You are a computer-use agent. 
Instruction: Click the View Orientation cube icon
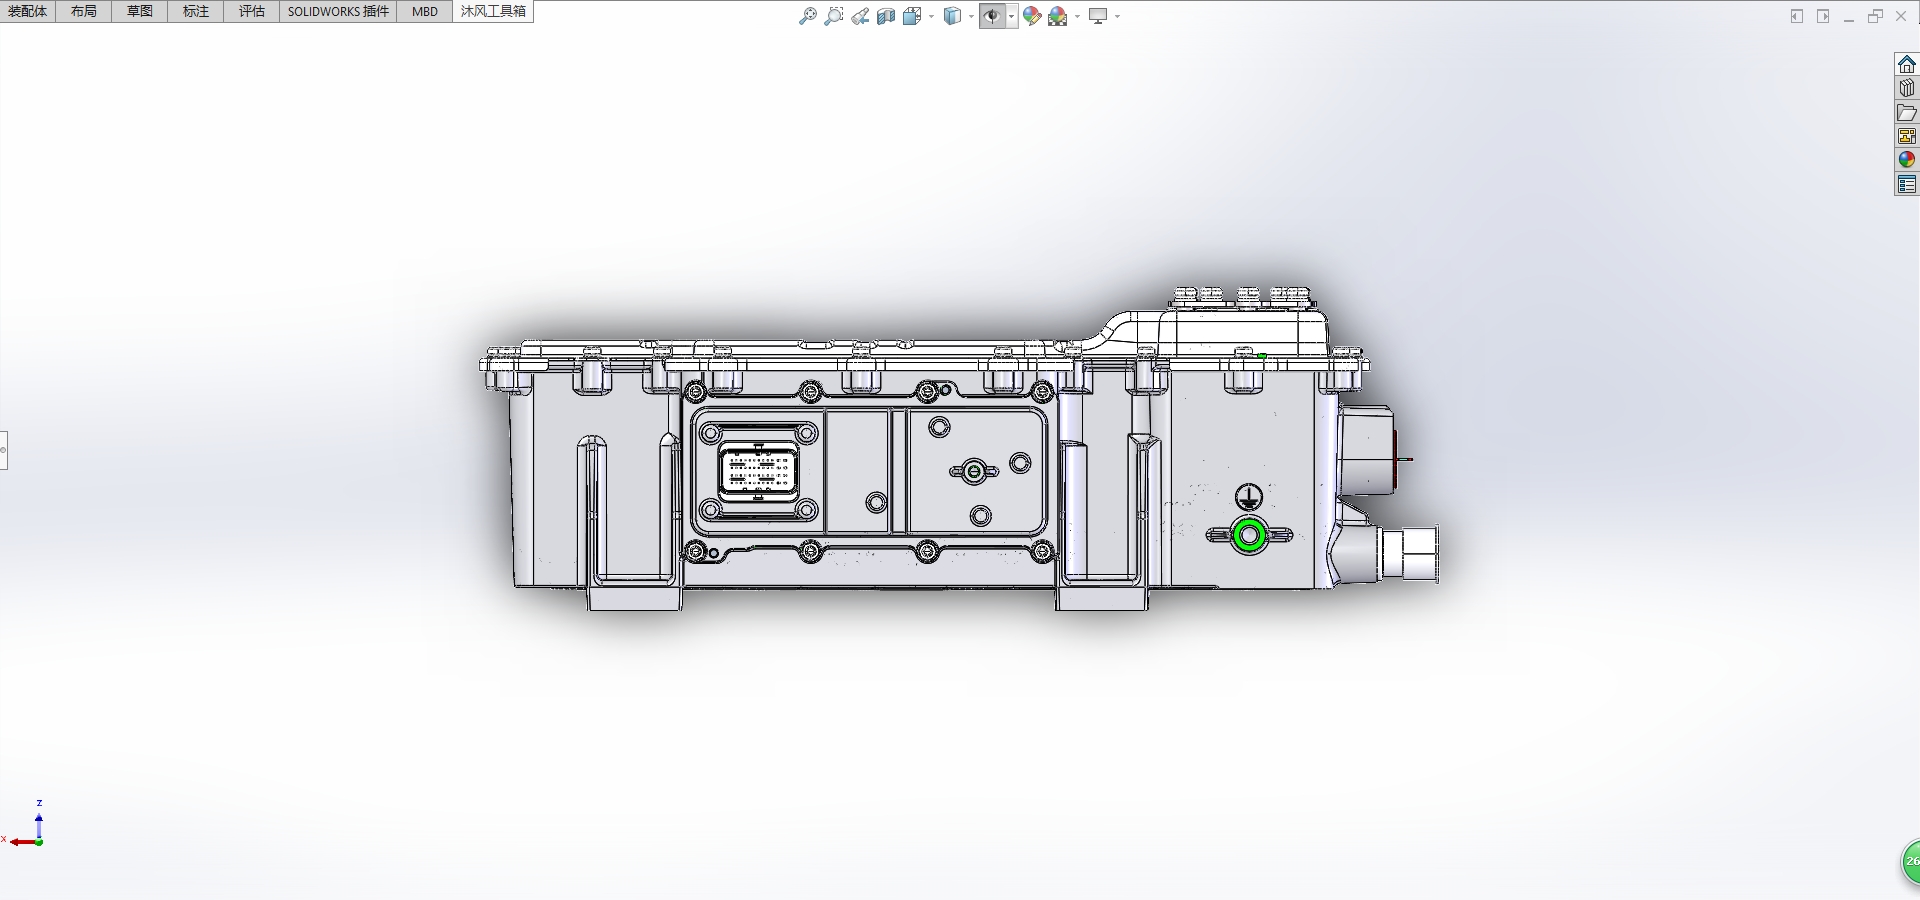912,16
